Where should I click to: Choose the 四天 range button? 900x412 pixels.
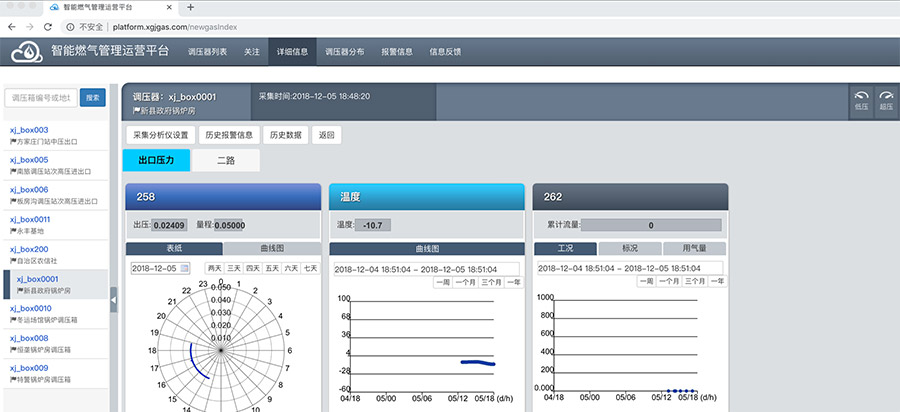pos(253,268)
